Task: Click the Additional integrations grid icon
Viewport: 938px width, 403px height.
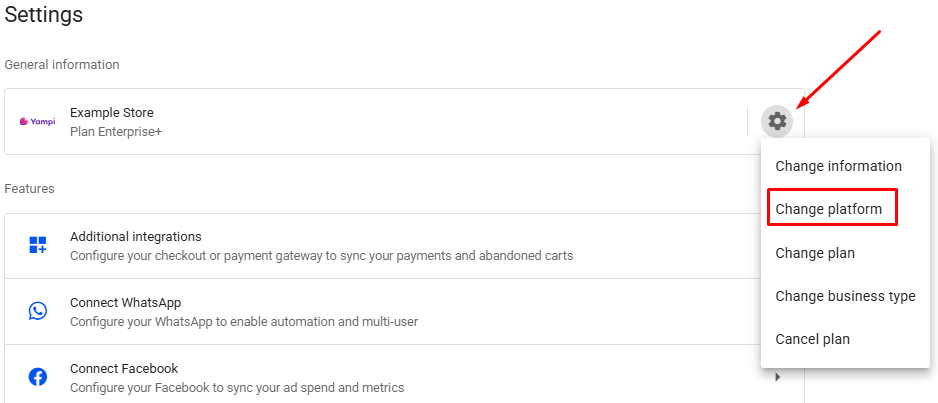Action: click(x=38, y=246)
